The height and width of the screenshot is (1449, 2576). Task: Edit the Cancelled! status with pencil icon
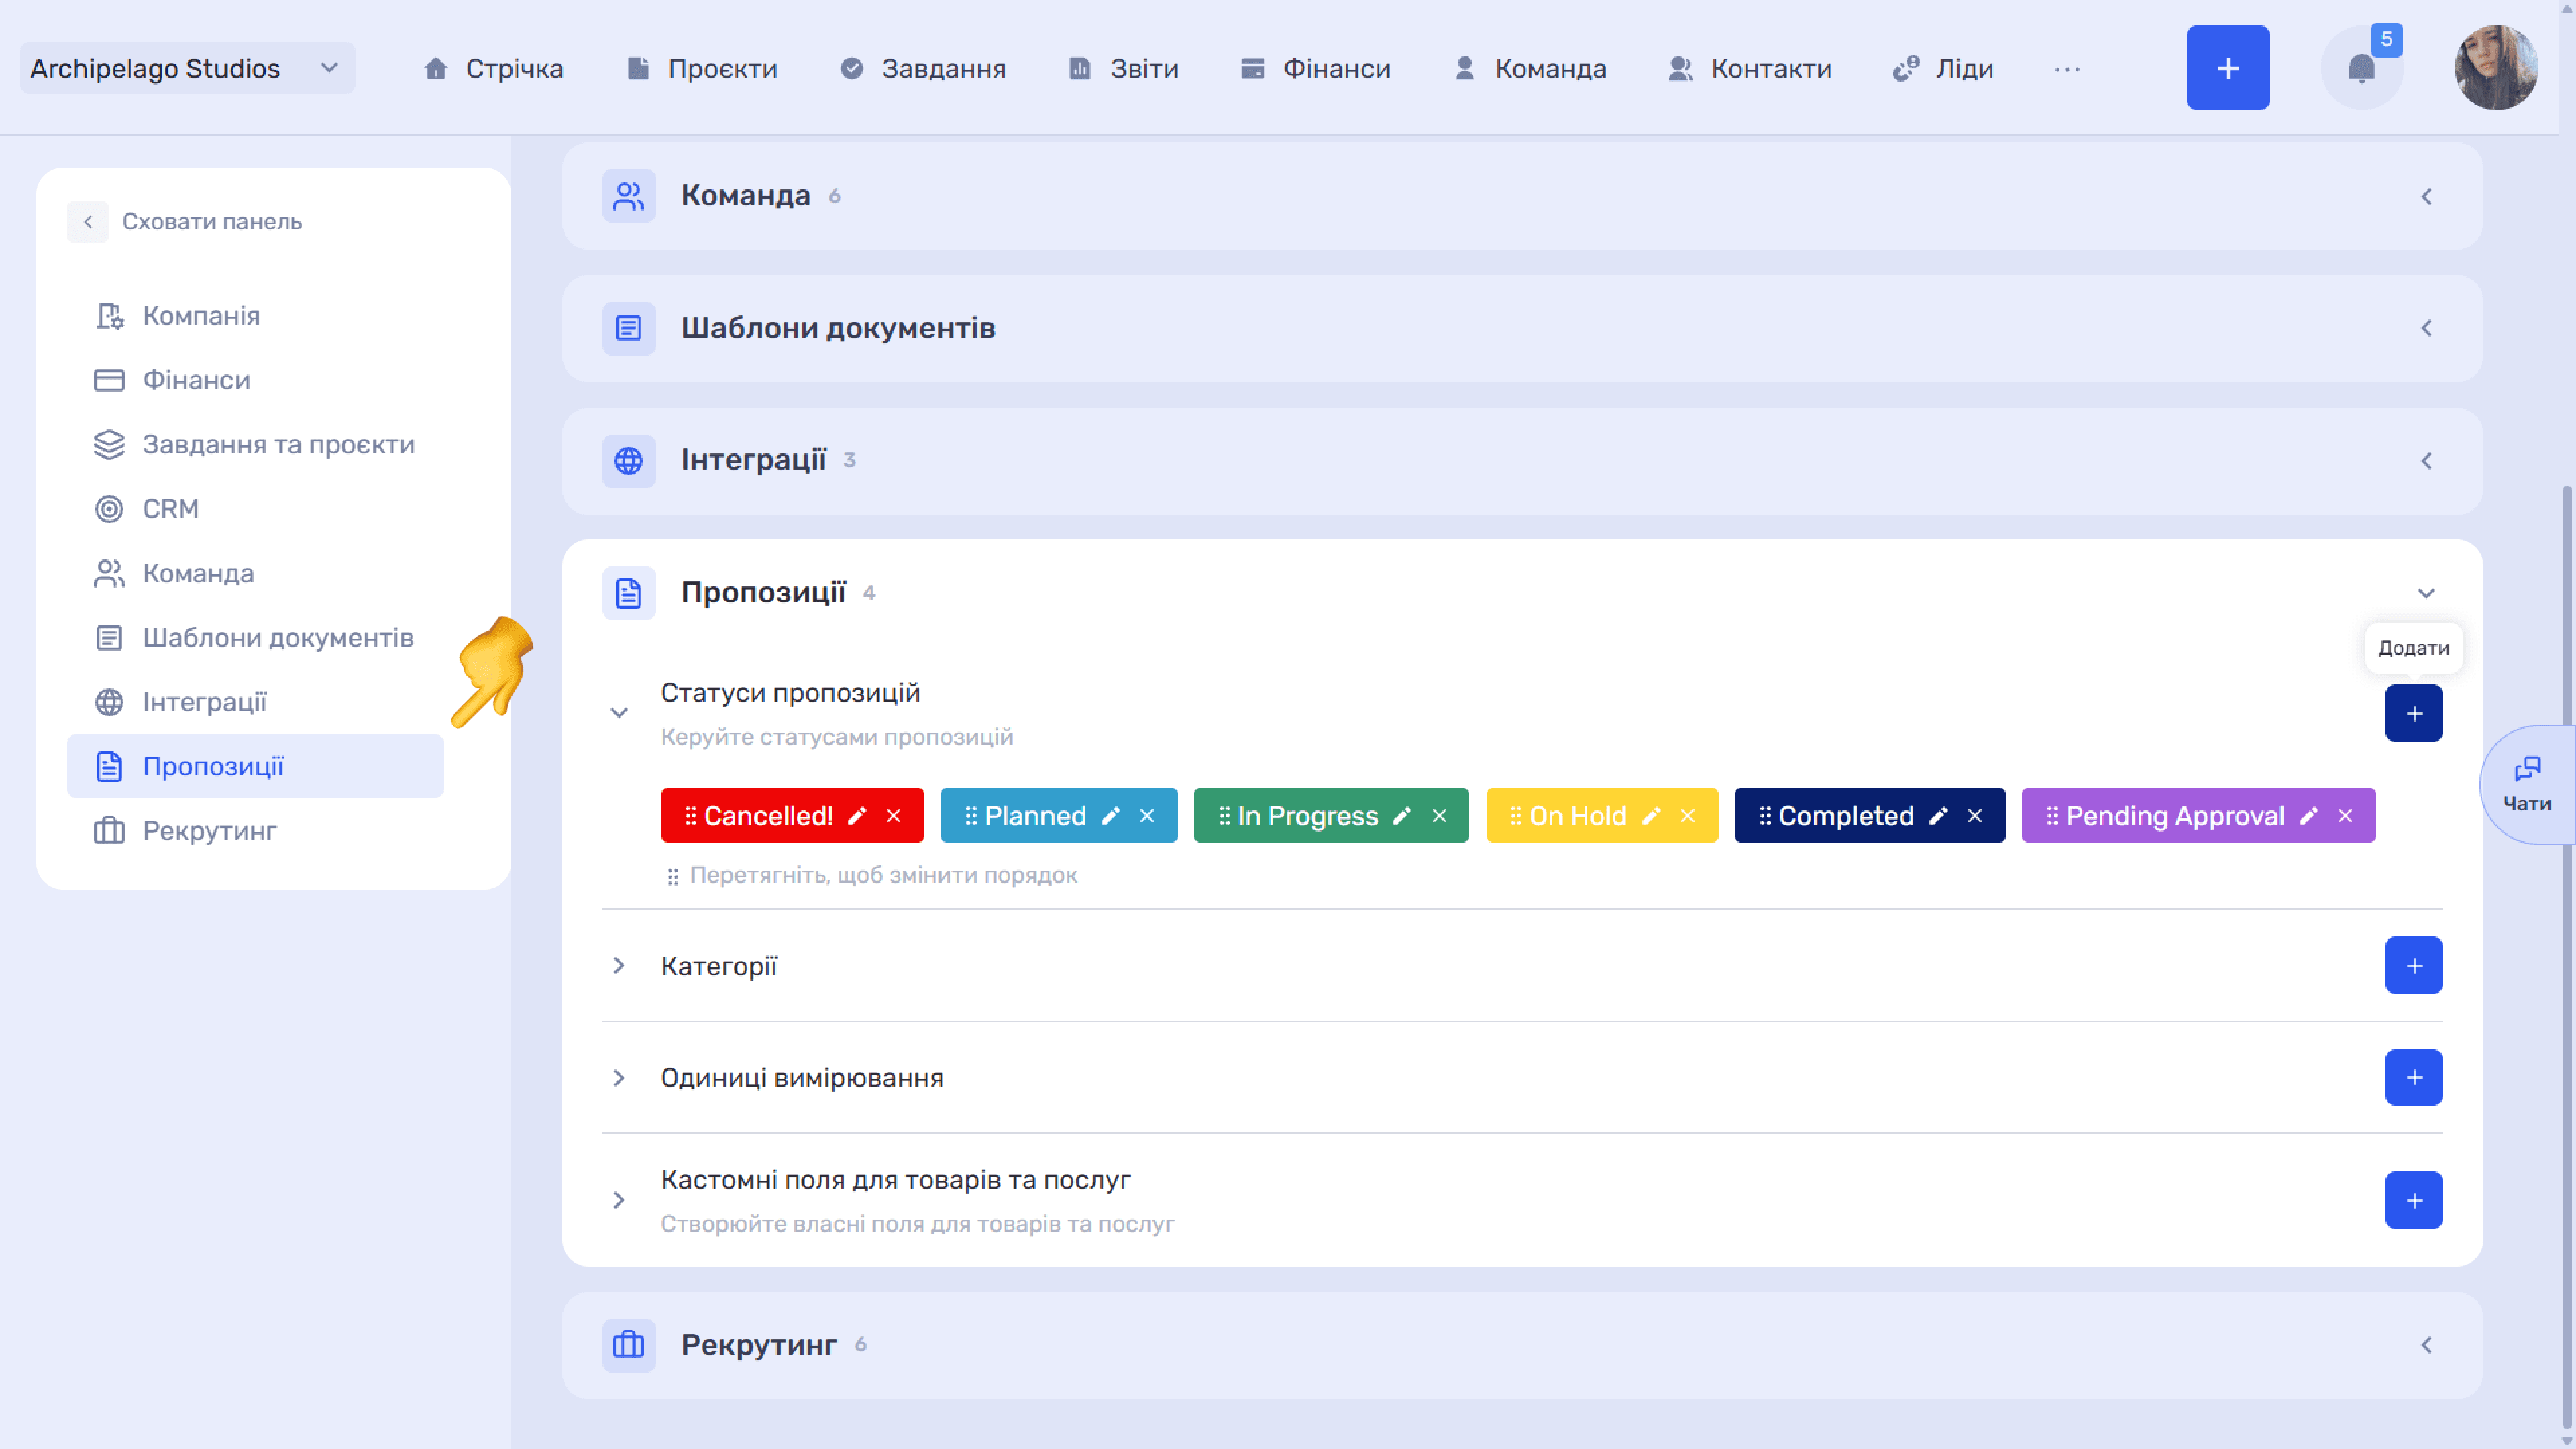pyautogui.click(x=857, y=816)
